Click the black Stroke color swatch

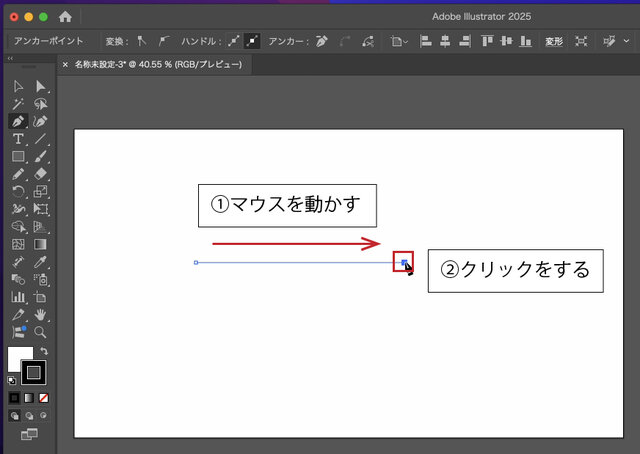click(33, 372)
